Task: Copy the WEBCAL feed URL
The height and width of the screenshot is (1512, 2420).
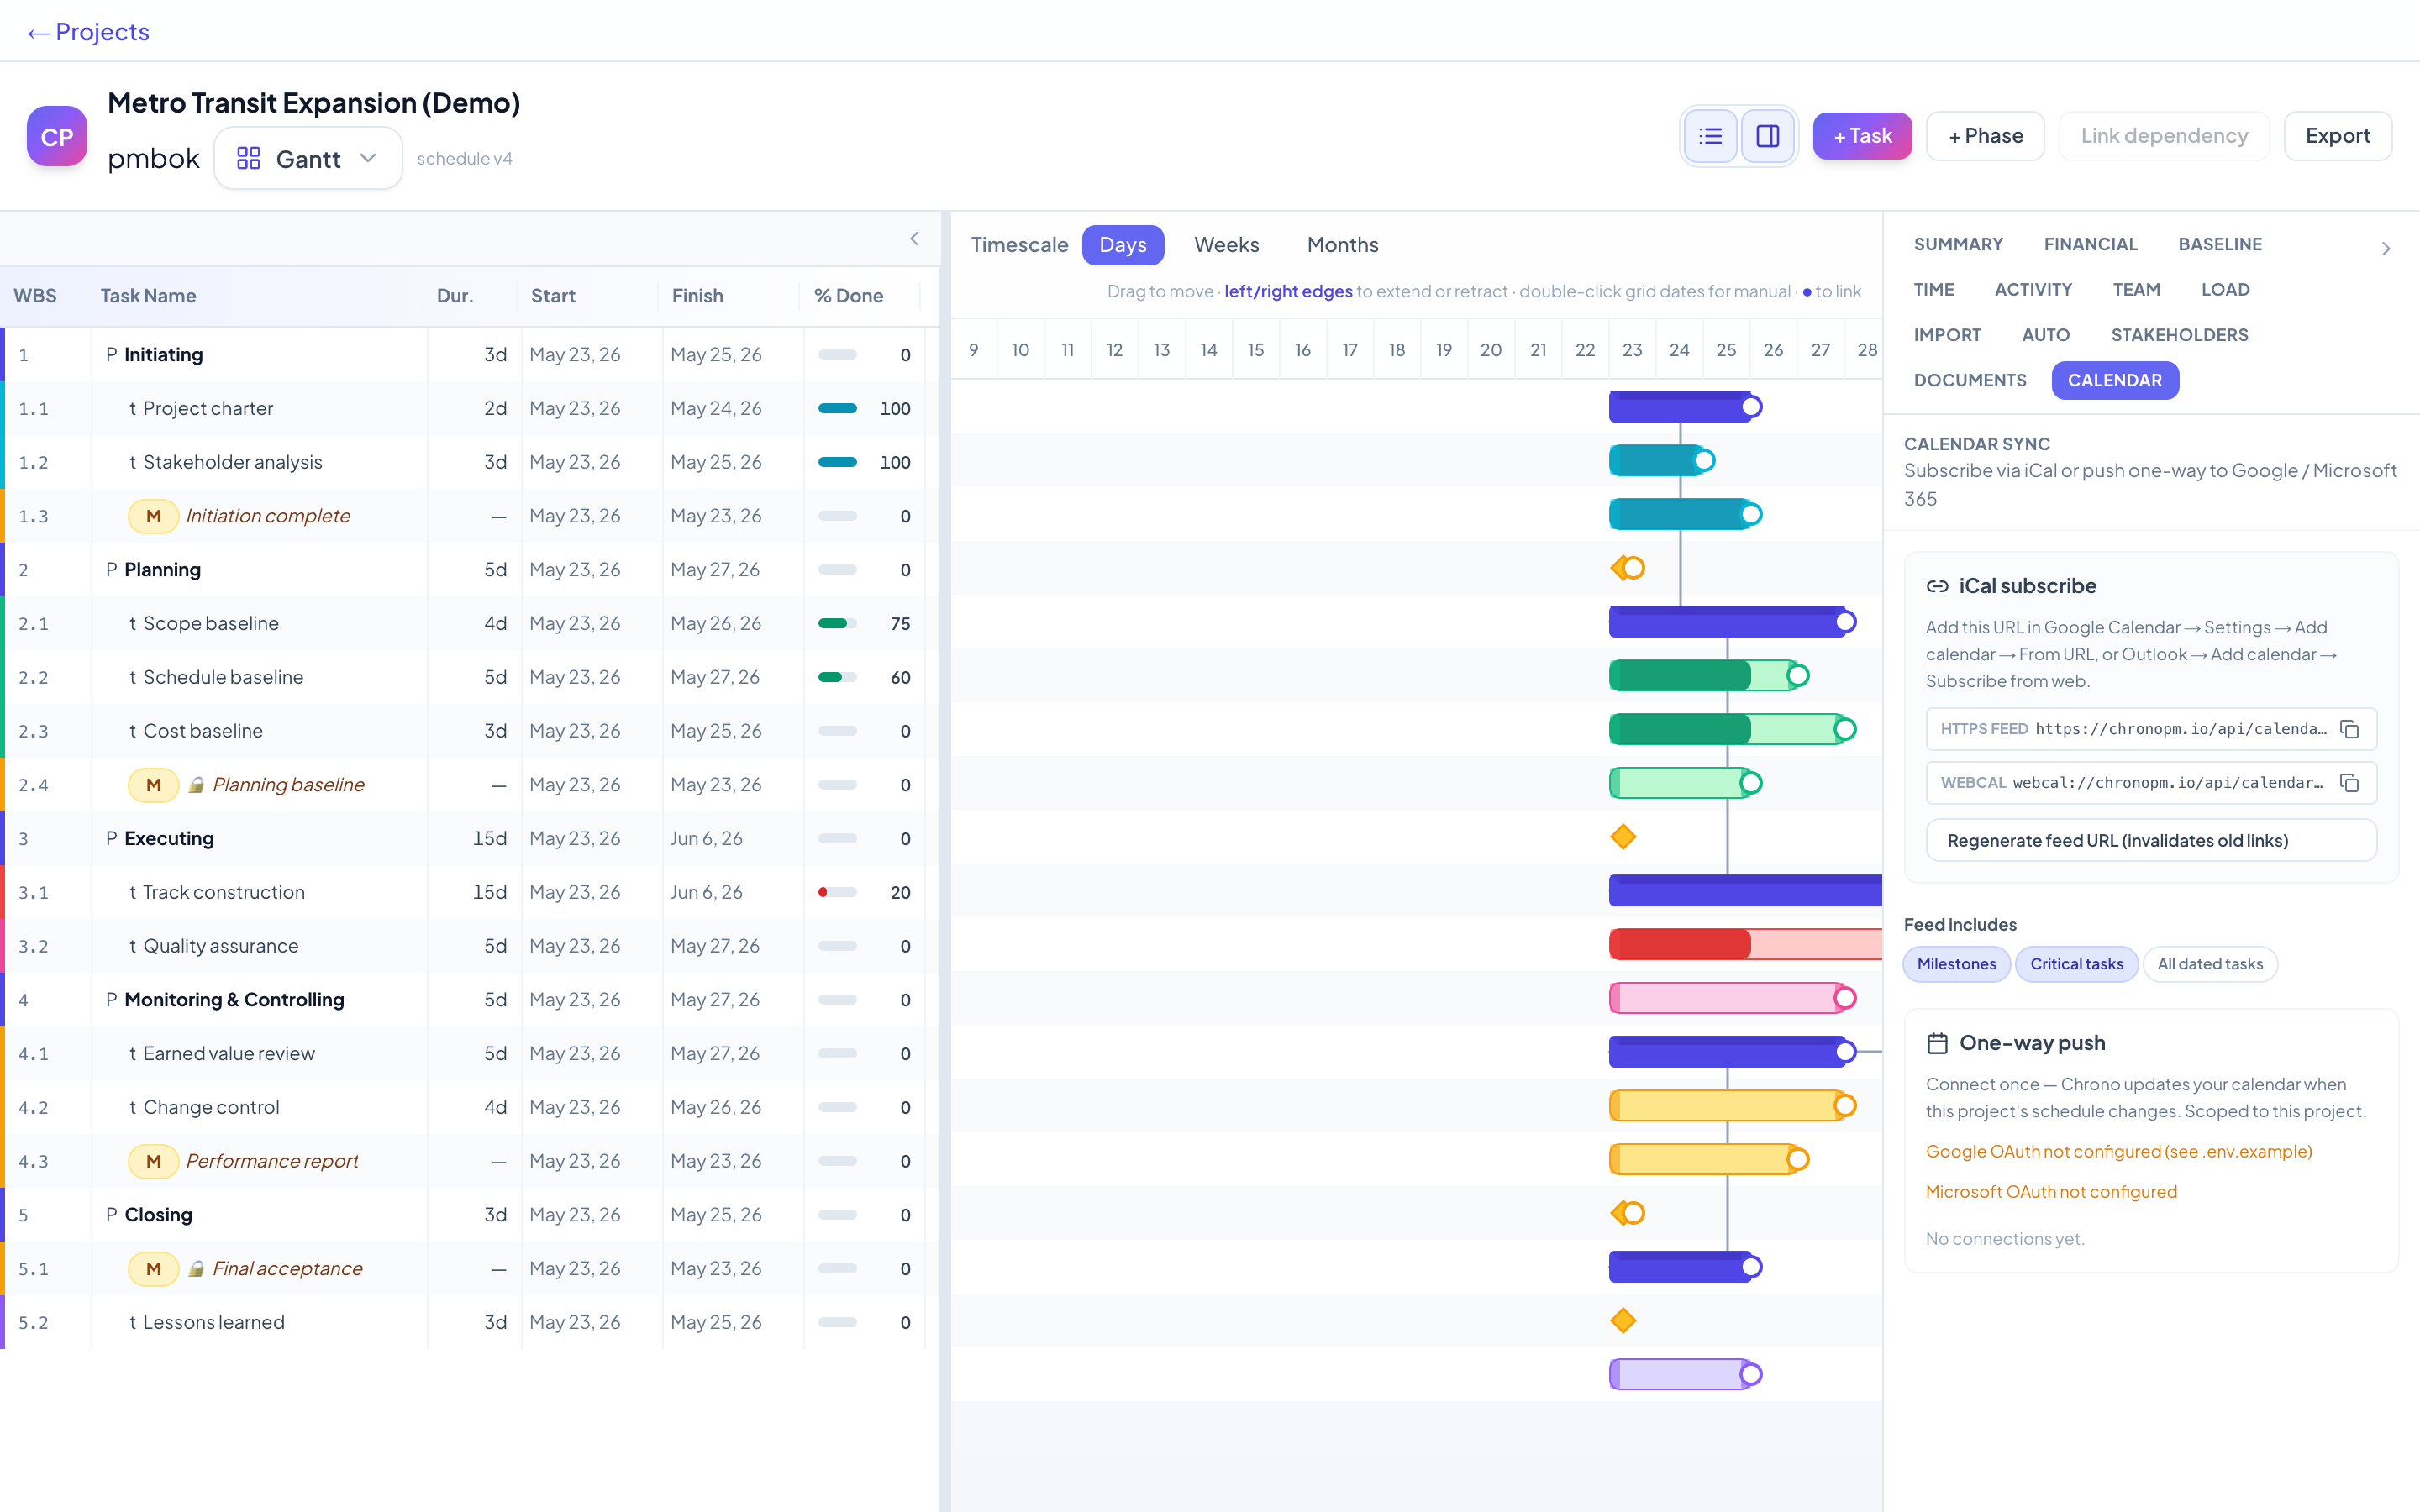Action: [x=2349, y=783]
